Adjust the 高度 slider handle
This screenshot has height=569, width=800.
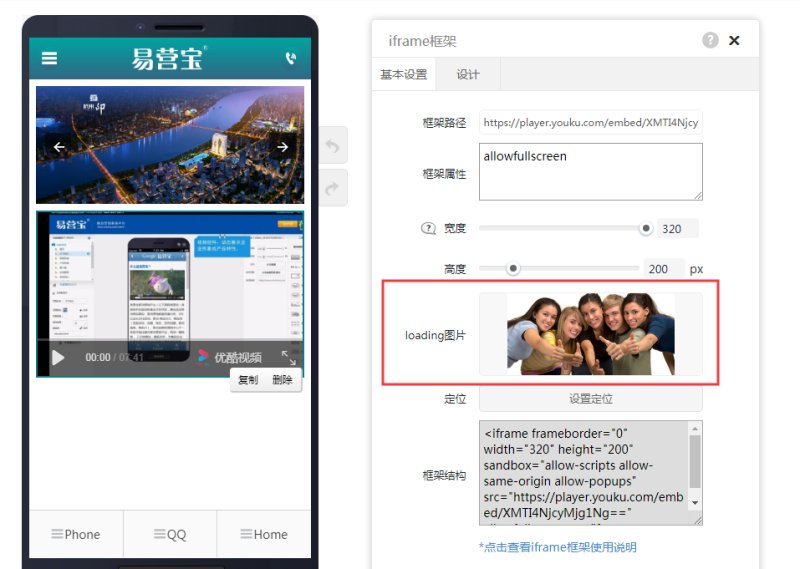(x=513, y=268)
